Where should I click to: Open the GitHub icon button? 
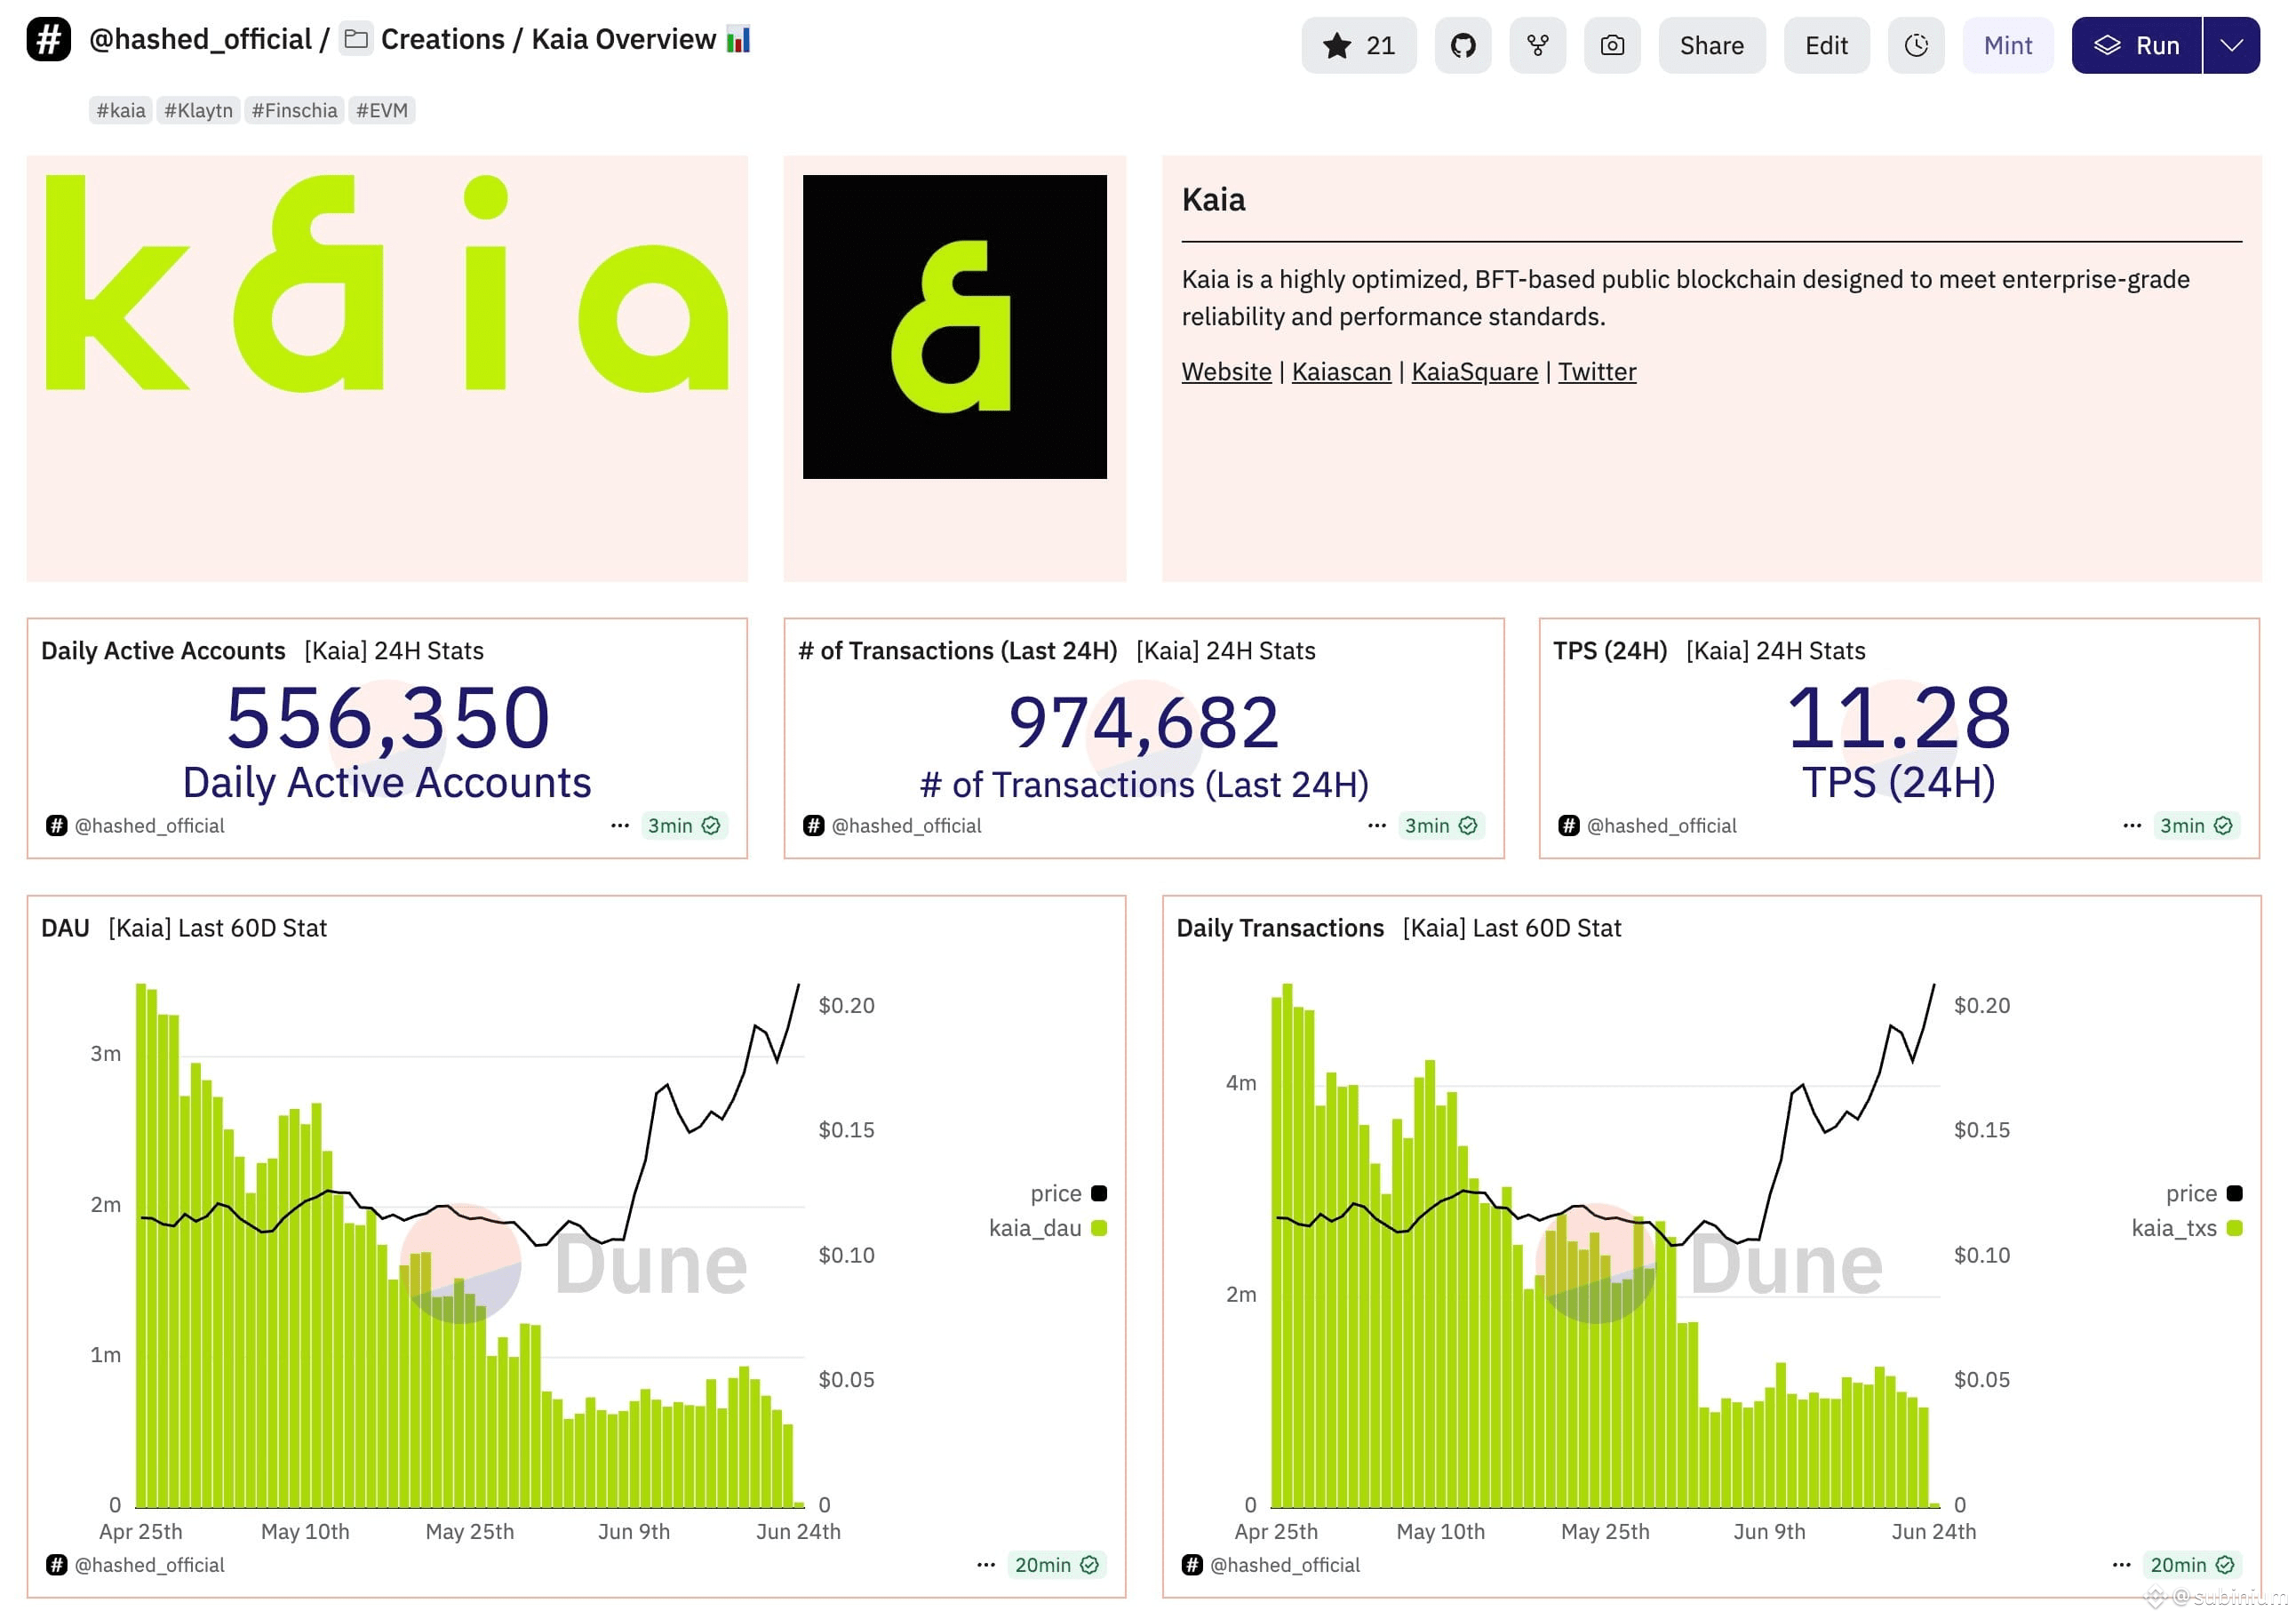point(1463,45)
